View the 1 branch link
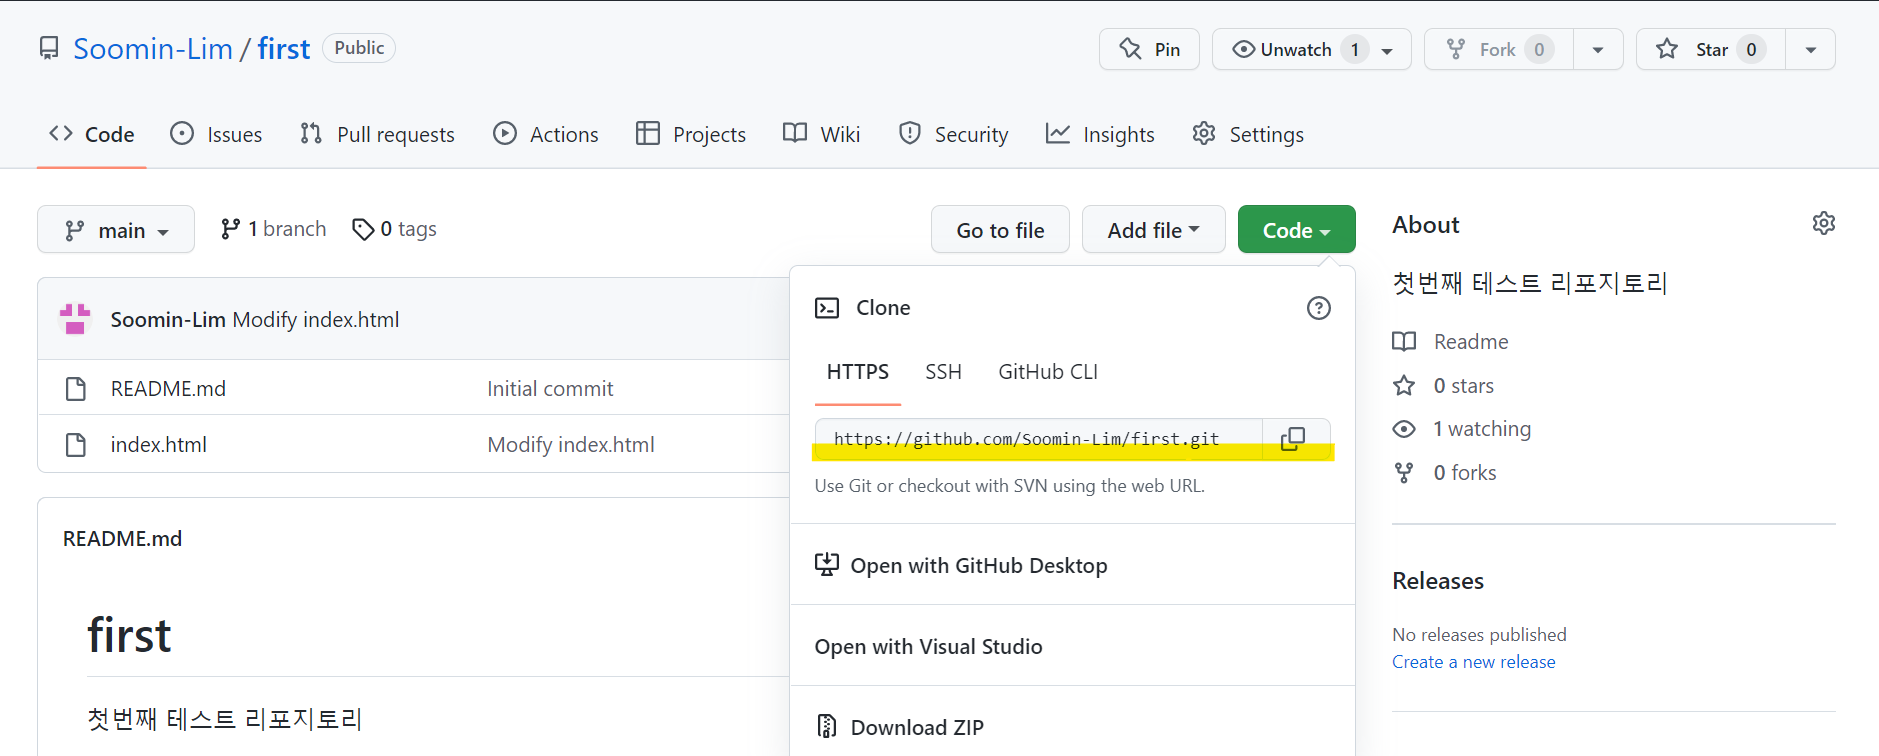Image resolution: width=1879 pixels, height=756 pixels. [x=273, y=229]
